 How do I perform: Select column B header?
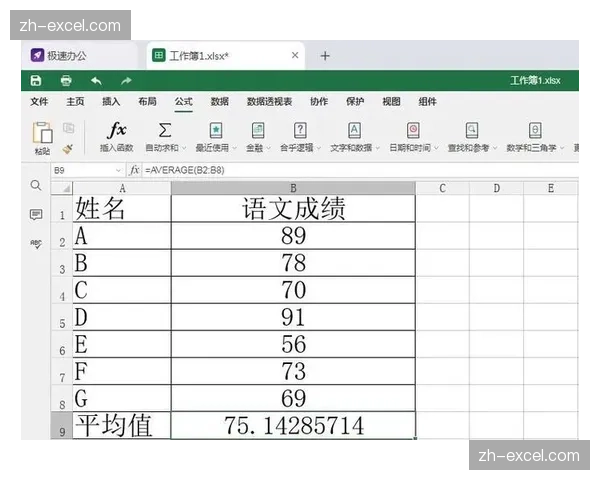[x=293, y=188]
